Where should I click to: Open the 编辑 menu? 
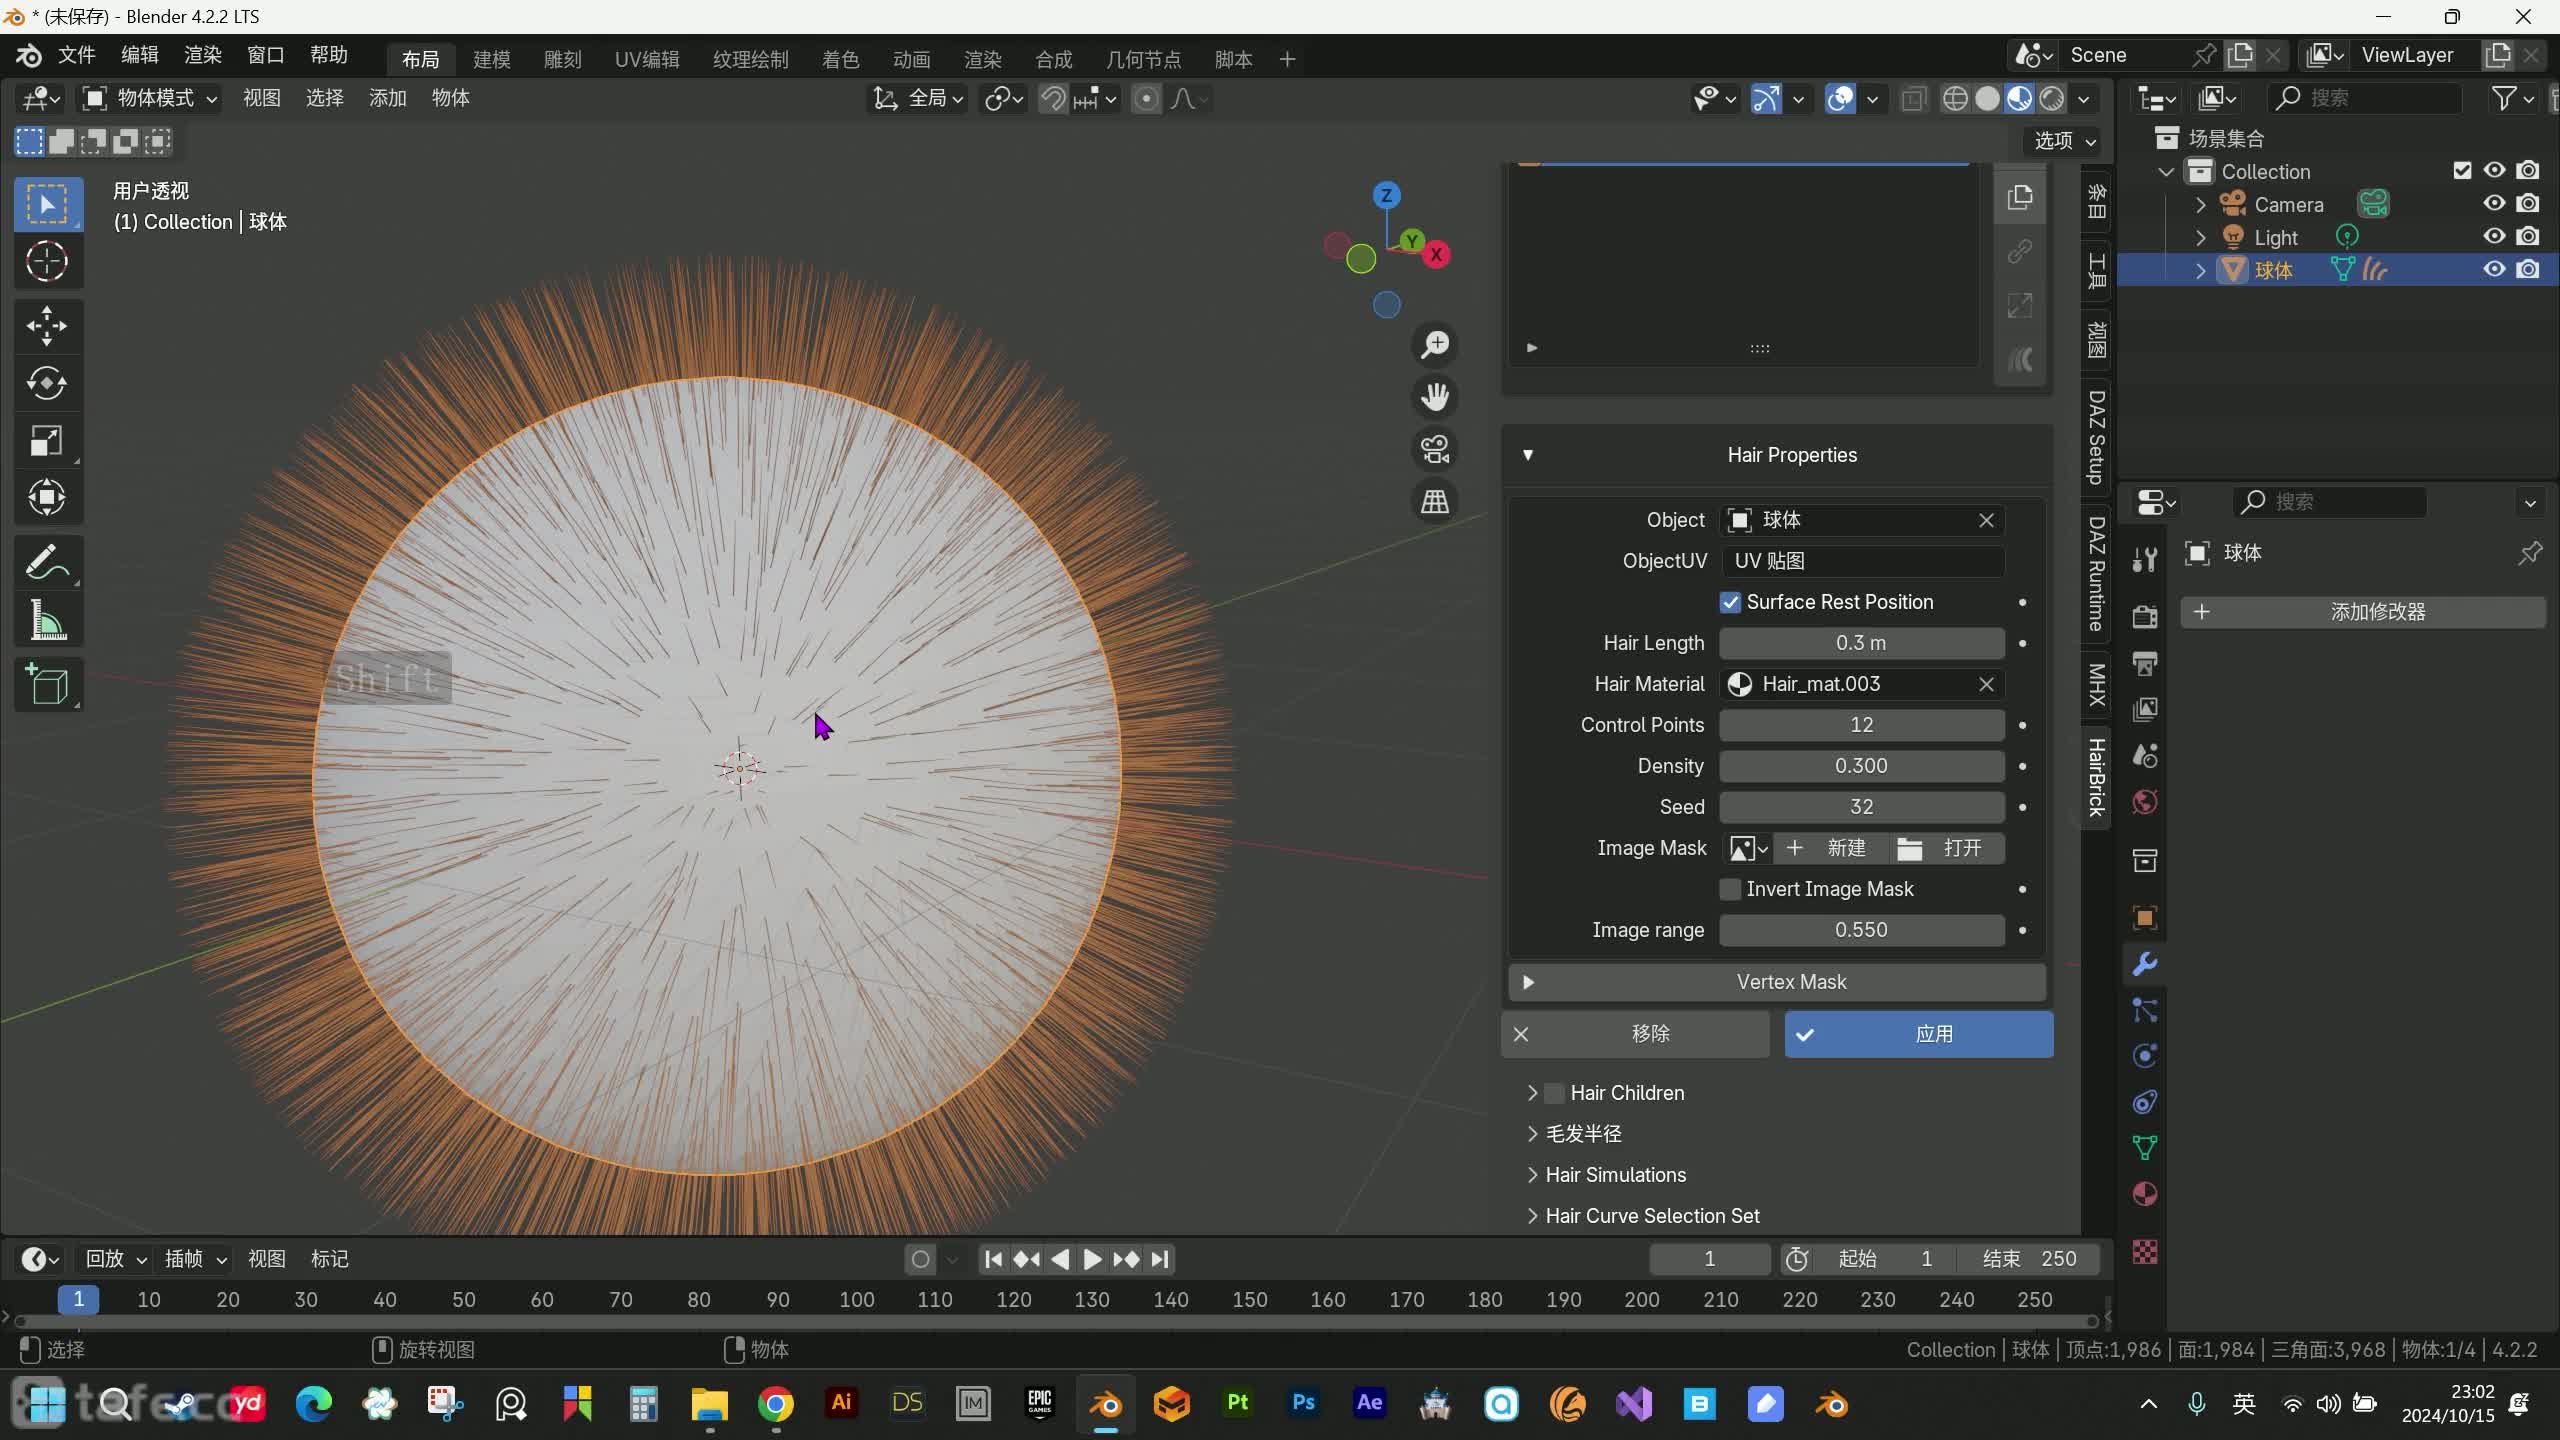(139, 55)
